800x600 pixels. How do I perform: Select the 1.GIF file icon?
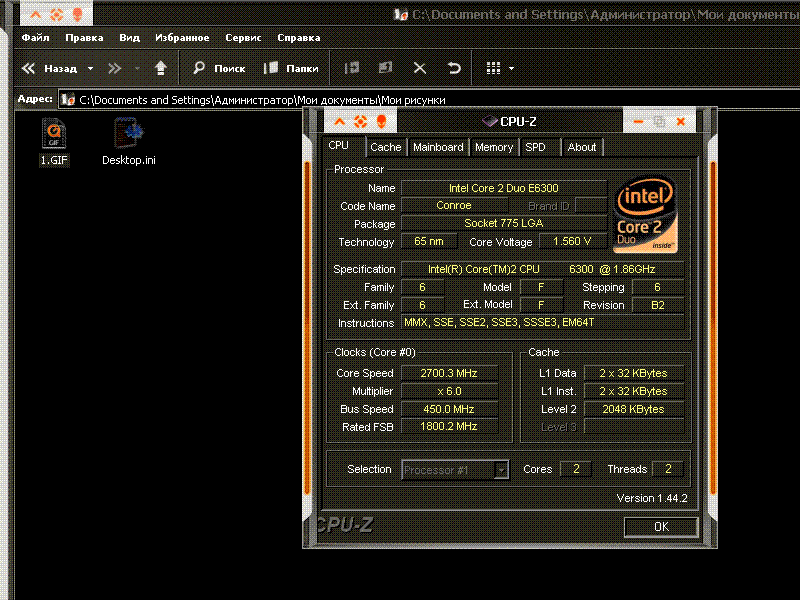pyautogui.click(x=53, y=133)
